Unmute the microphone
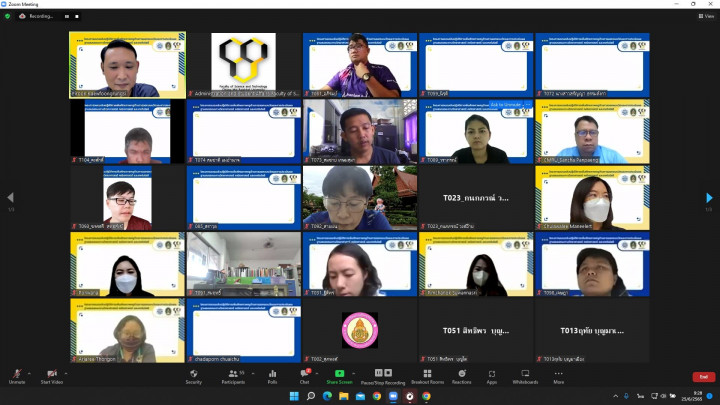This screenshot has height=405, width=720. 17,376
